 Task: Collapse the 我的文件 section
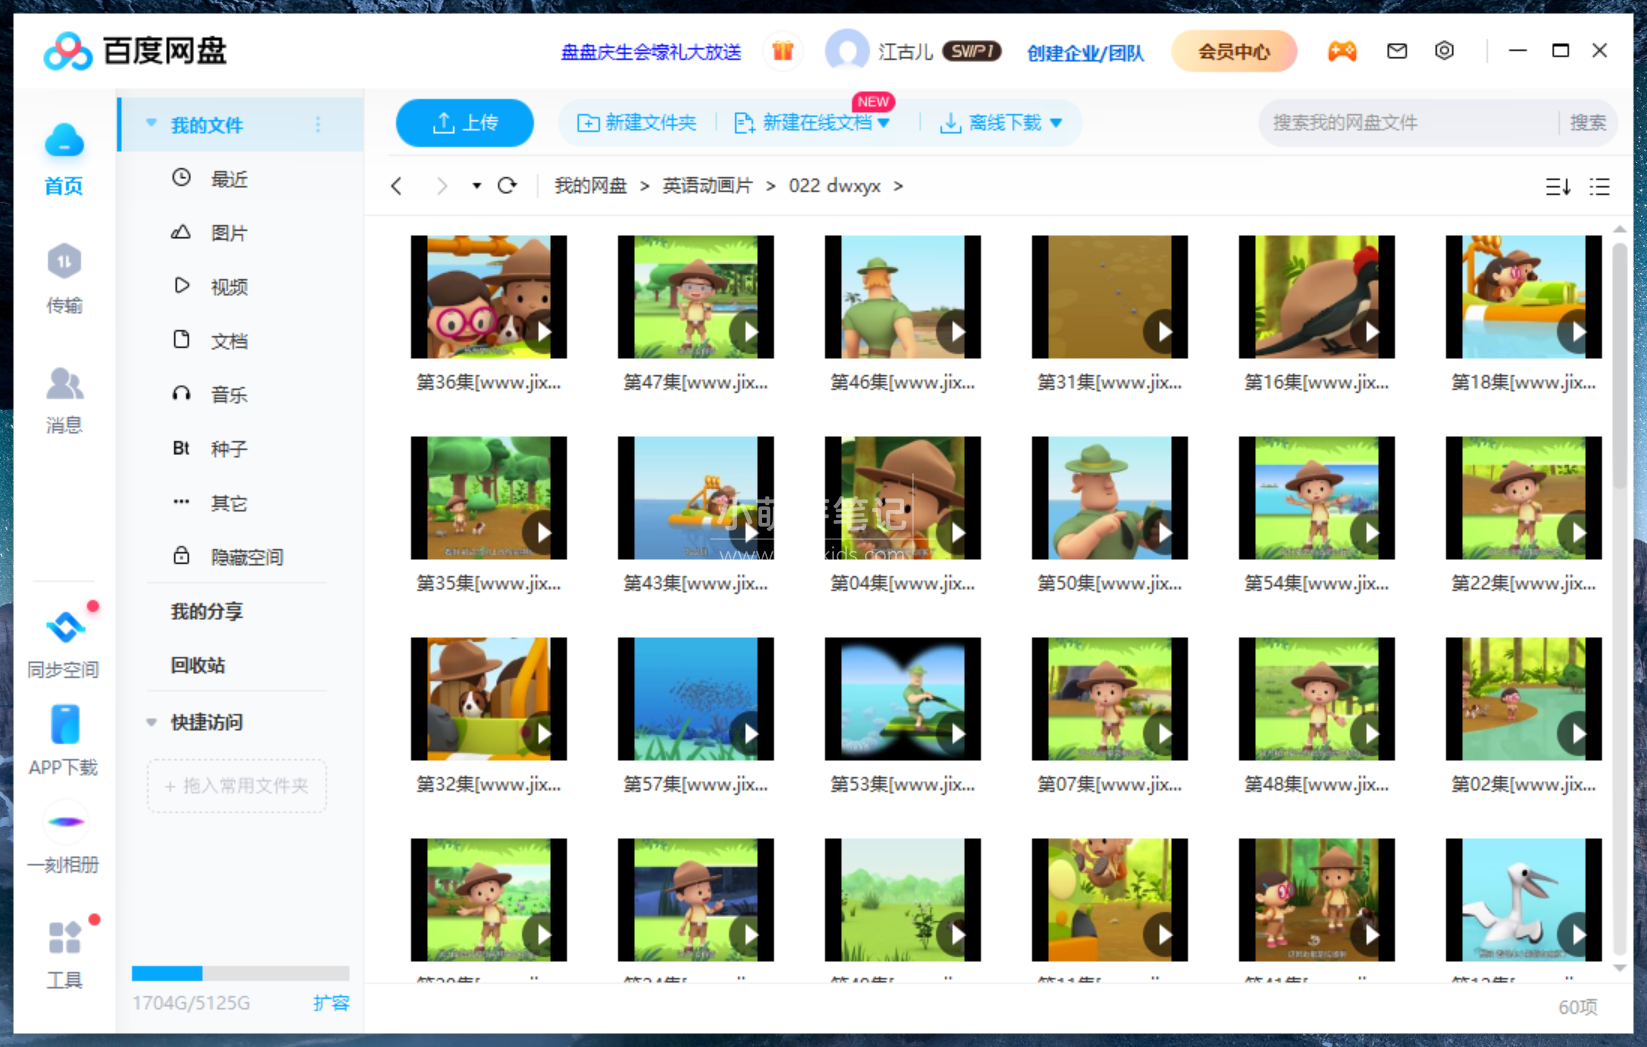pos(151,123)
